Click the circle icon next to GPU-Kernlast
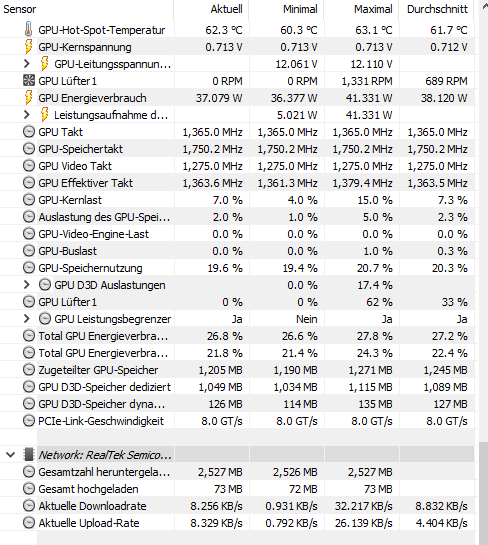Viewport: 488px width, 545px height. (29, 200)
